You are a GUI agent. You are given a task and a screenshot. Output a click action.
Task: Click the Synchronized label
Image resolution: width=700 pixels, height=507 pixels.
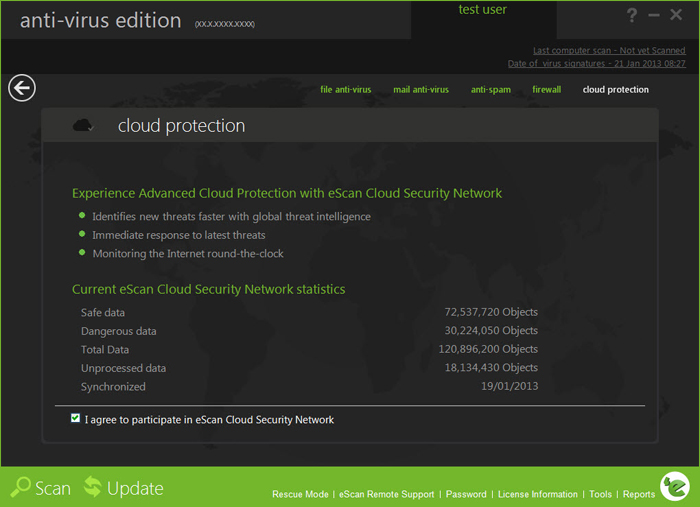tap(113, 386)
